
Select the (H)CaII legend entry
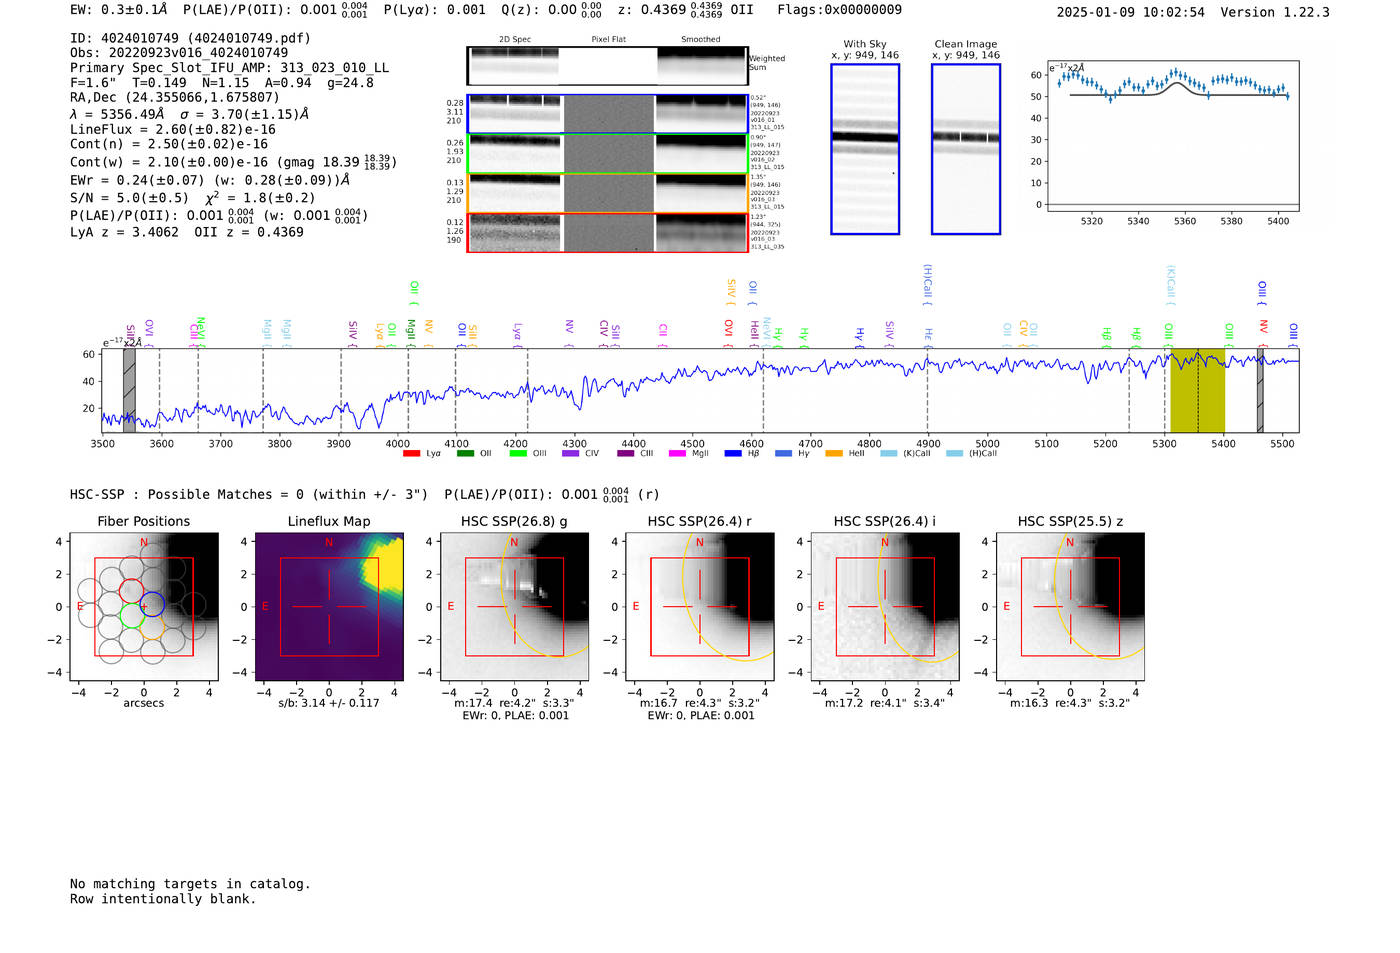coord(971,454)
